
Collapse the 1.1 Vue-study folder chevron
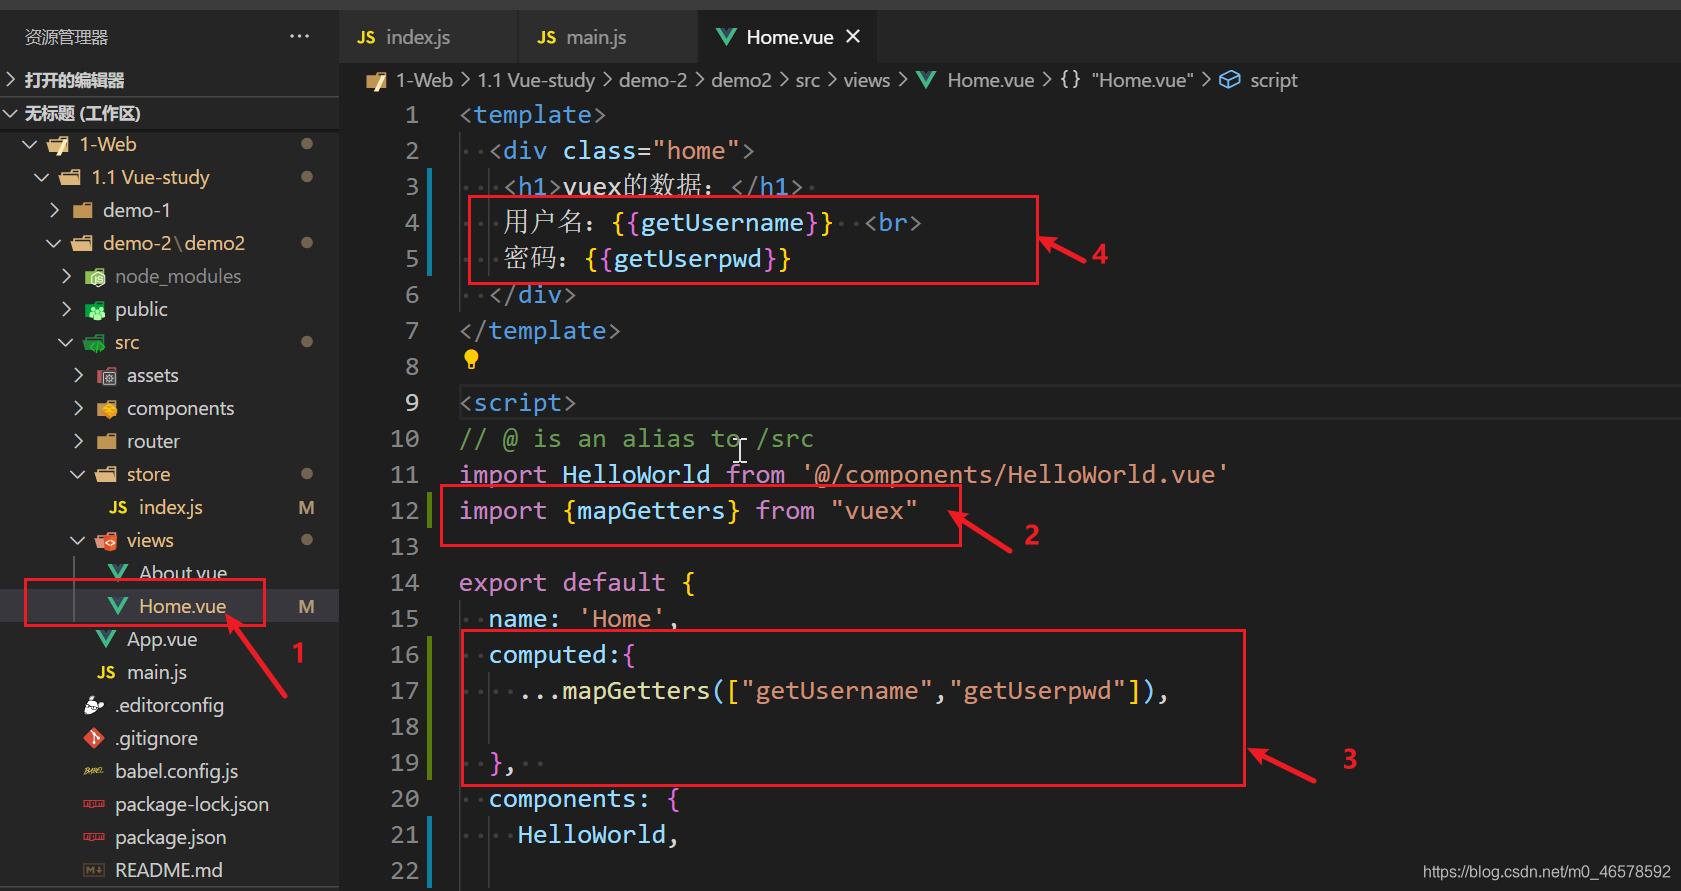[42, 178]
